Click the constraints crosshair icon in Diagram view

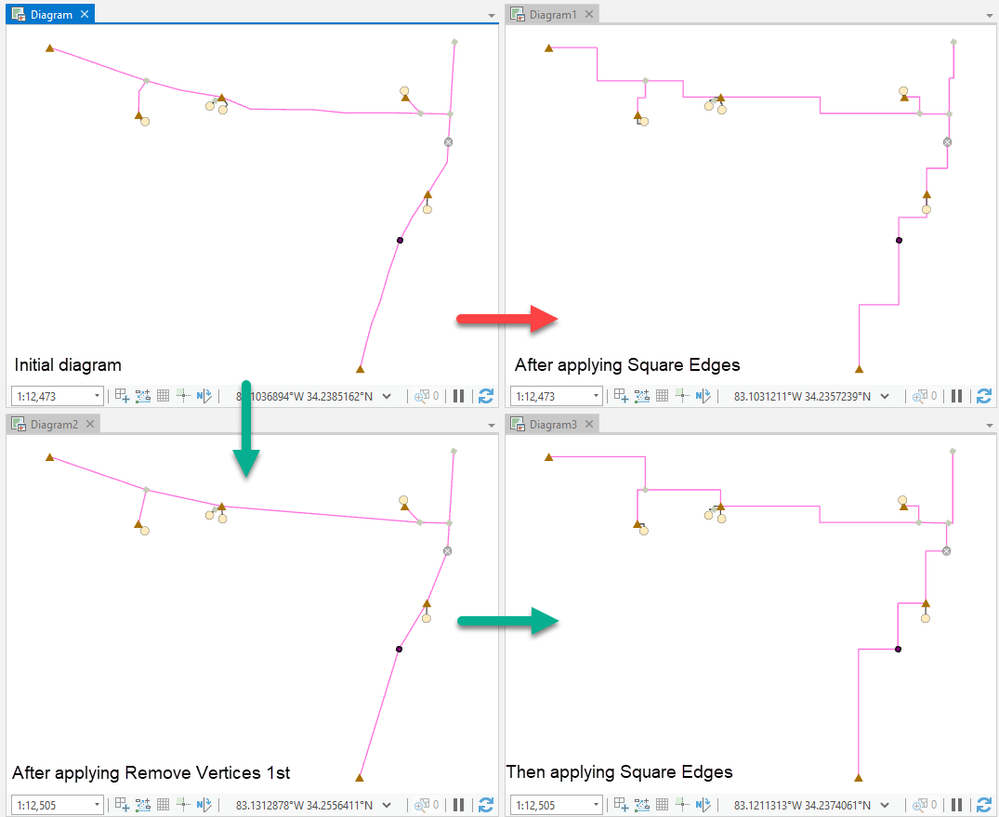coord(183,396)
